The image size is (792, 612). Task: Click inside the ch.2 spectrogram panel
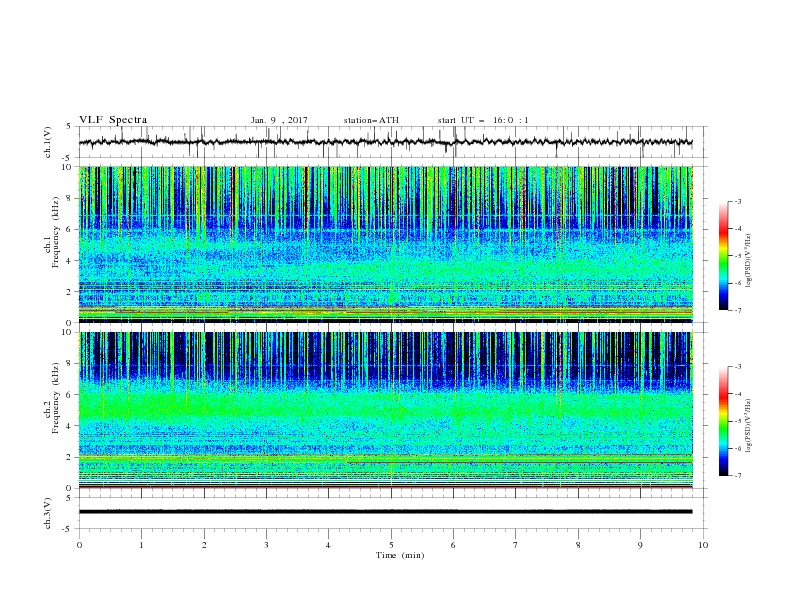tap(385, 410)
